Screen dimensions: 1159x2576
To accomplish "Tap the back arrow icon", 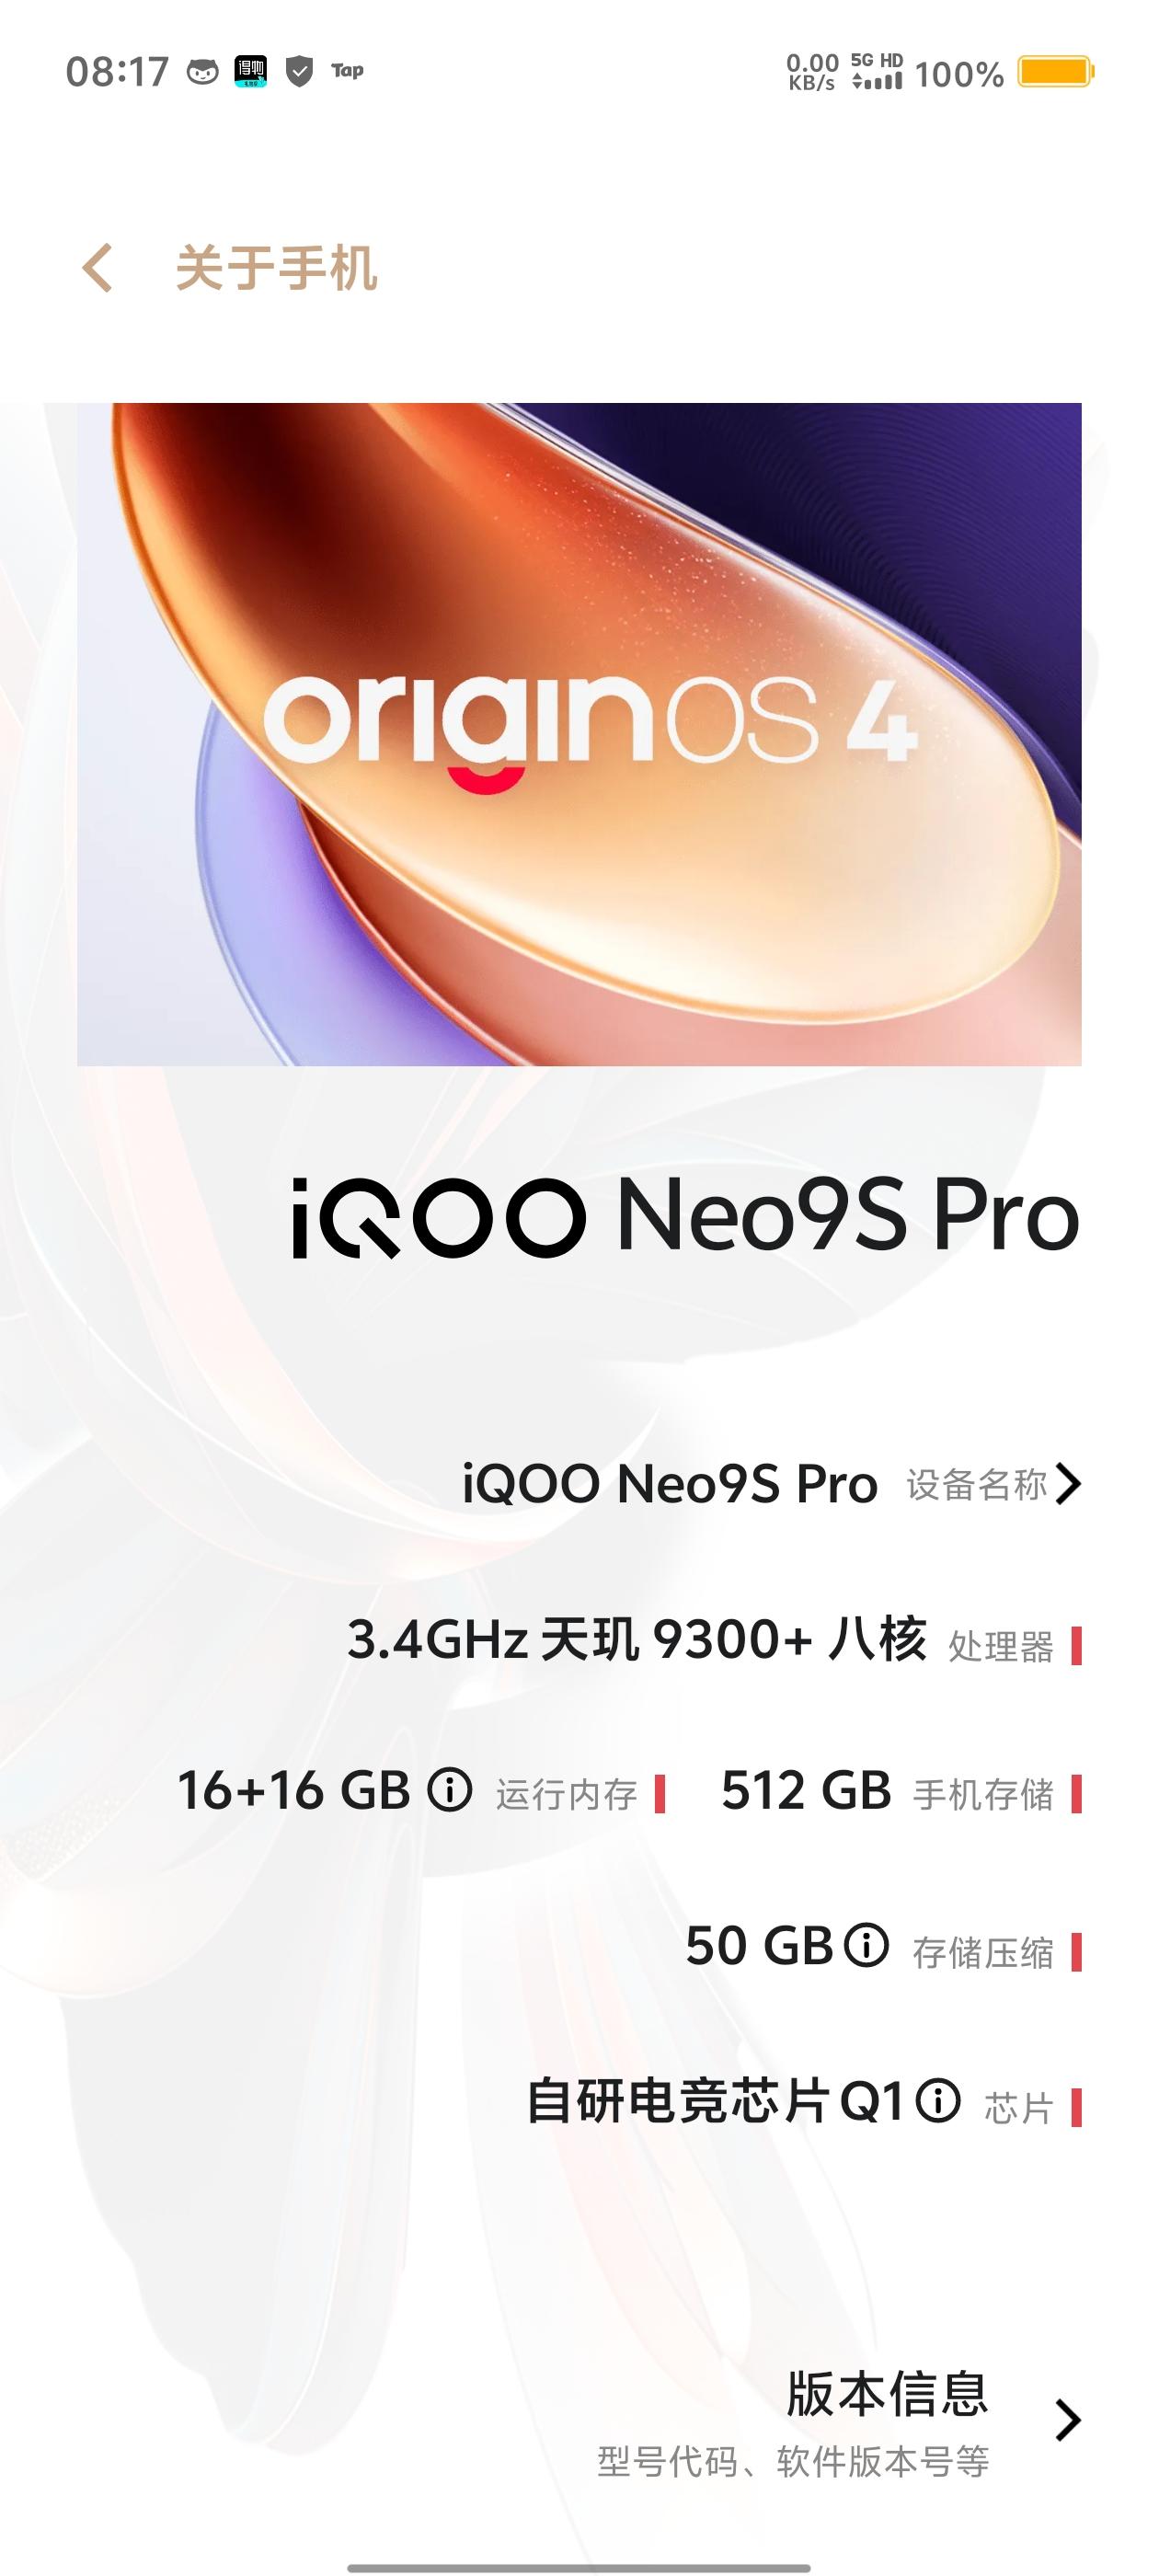I will 97,268.
